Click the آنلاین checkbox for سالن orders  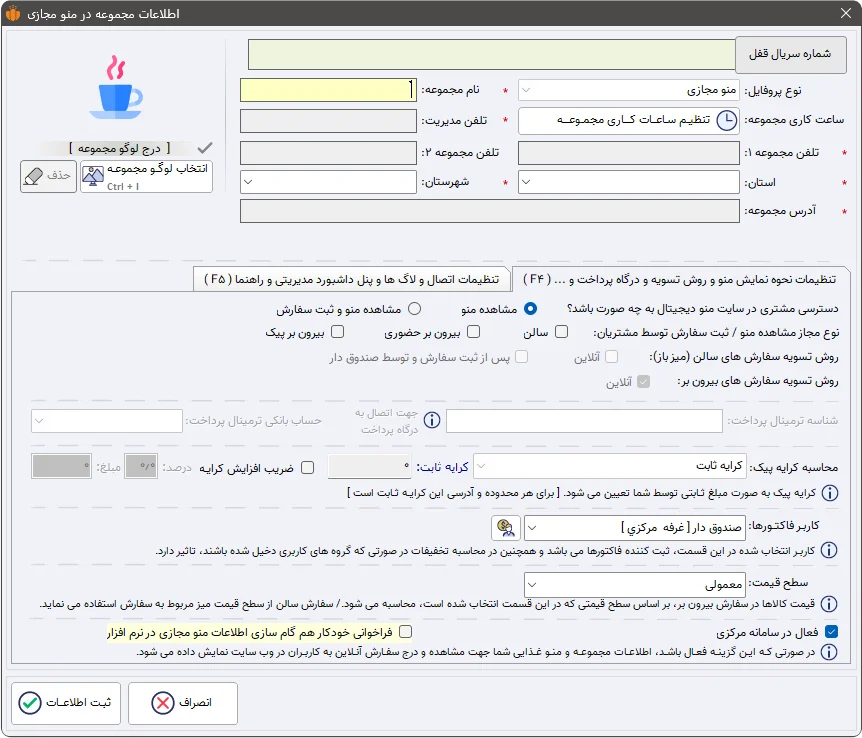click(x=611, y=356)
